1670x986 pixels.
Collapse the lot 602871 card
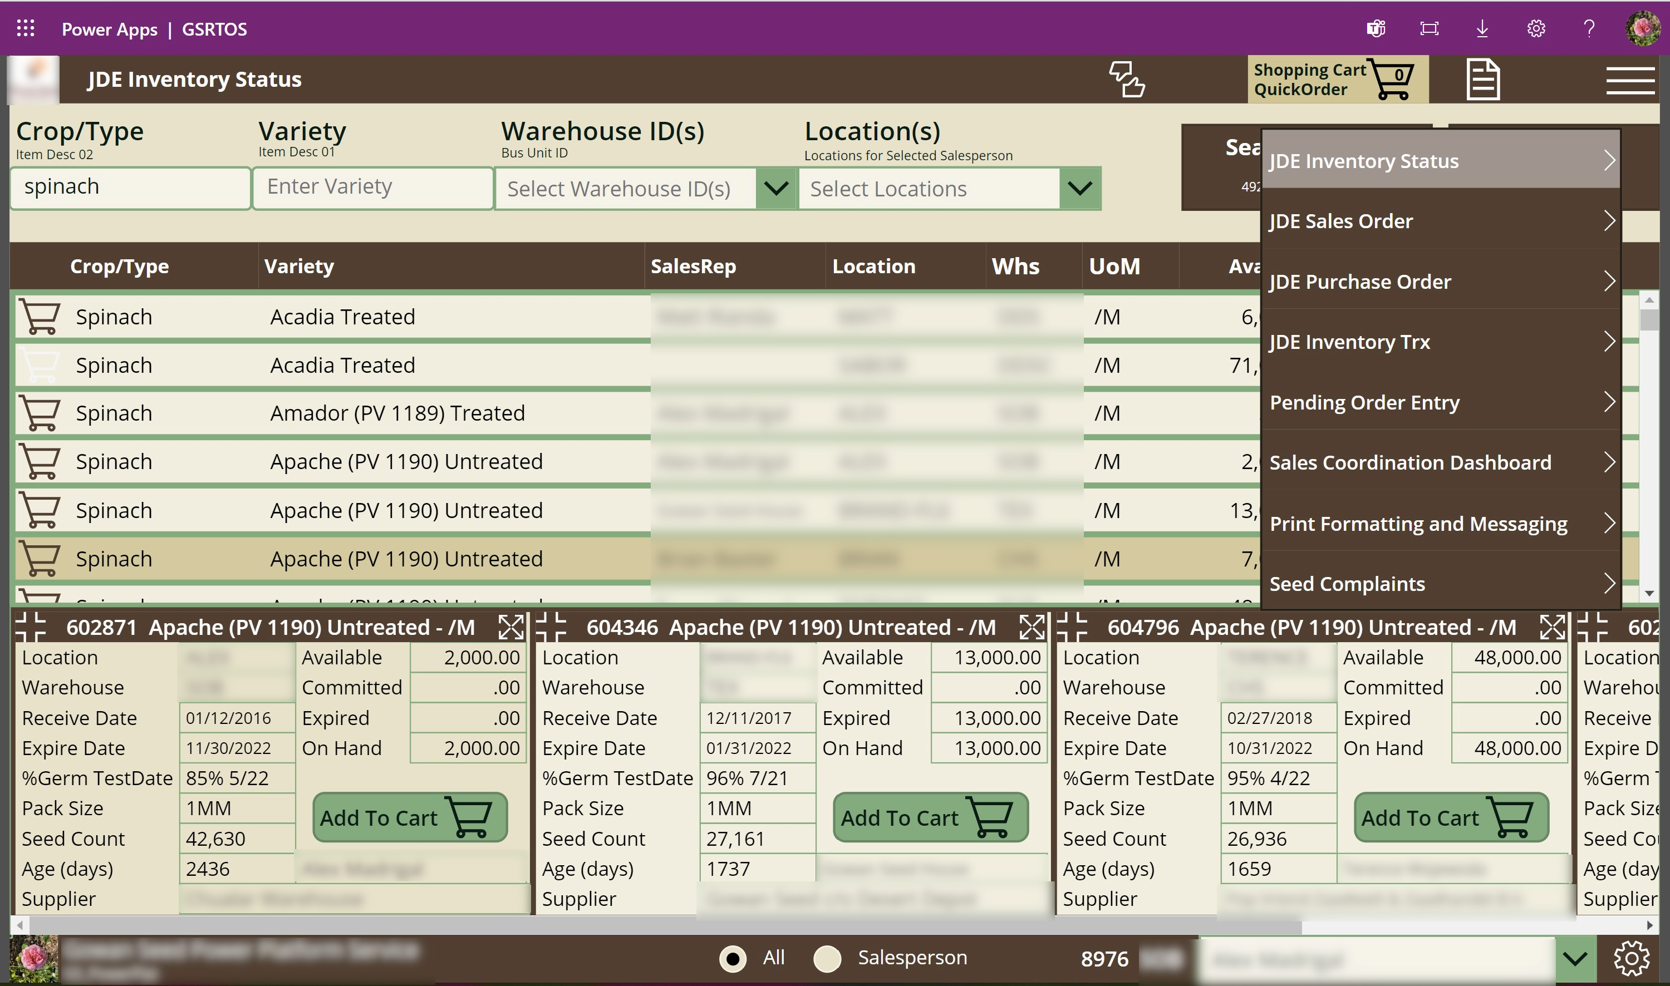click(x=31, y=627)
